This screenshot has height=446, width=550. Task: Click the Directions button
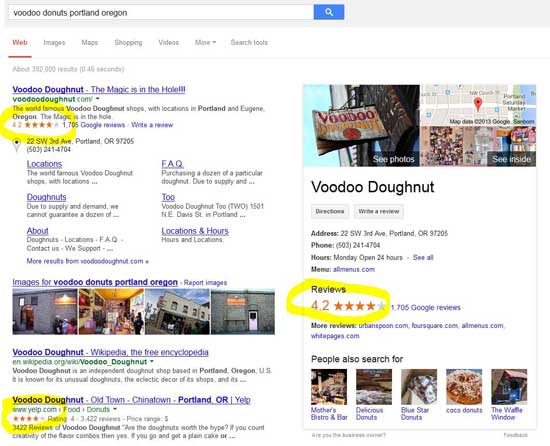(330, 211)
